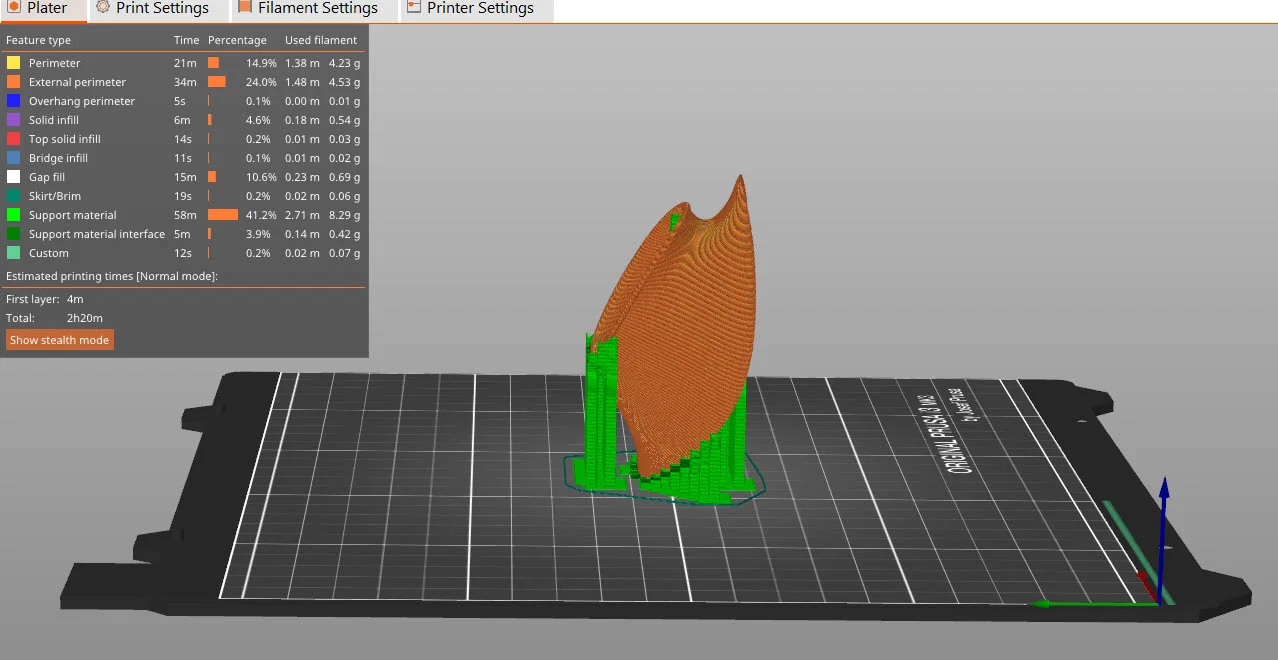
Task: Click the Time column header
Action: pos(186,40)
